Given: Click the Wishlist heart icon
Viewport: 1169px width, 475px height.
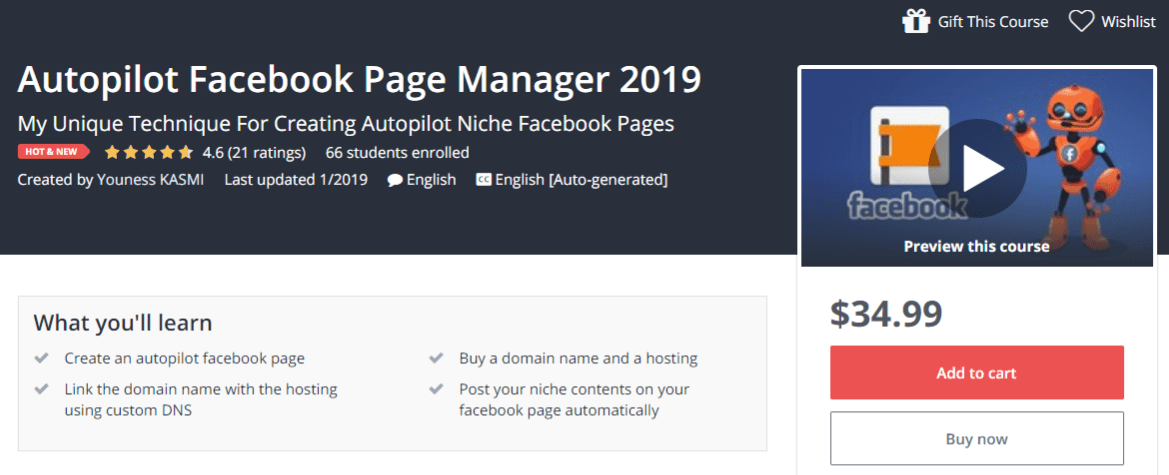Looking at the screenshot, I should [x=1081, y=21].
